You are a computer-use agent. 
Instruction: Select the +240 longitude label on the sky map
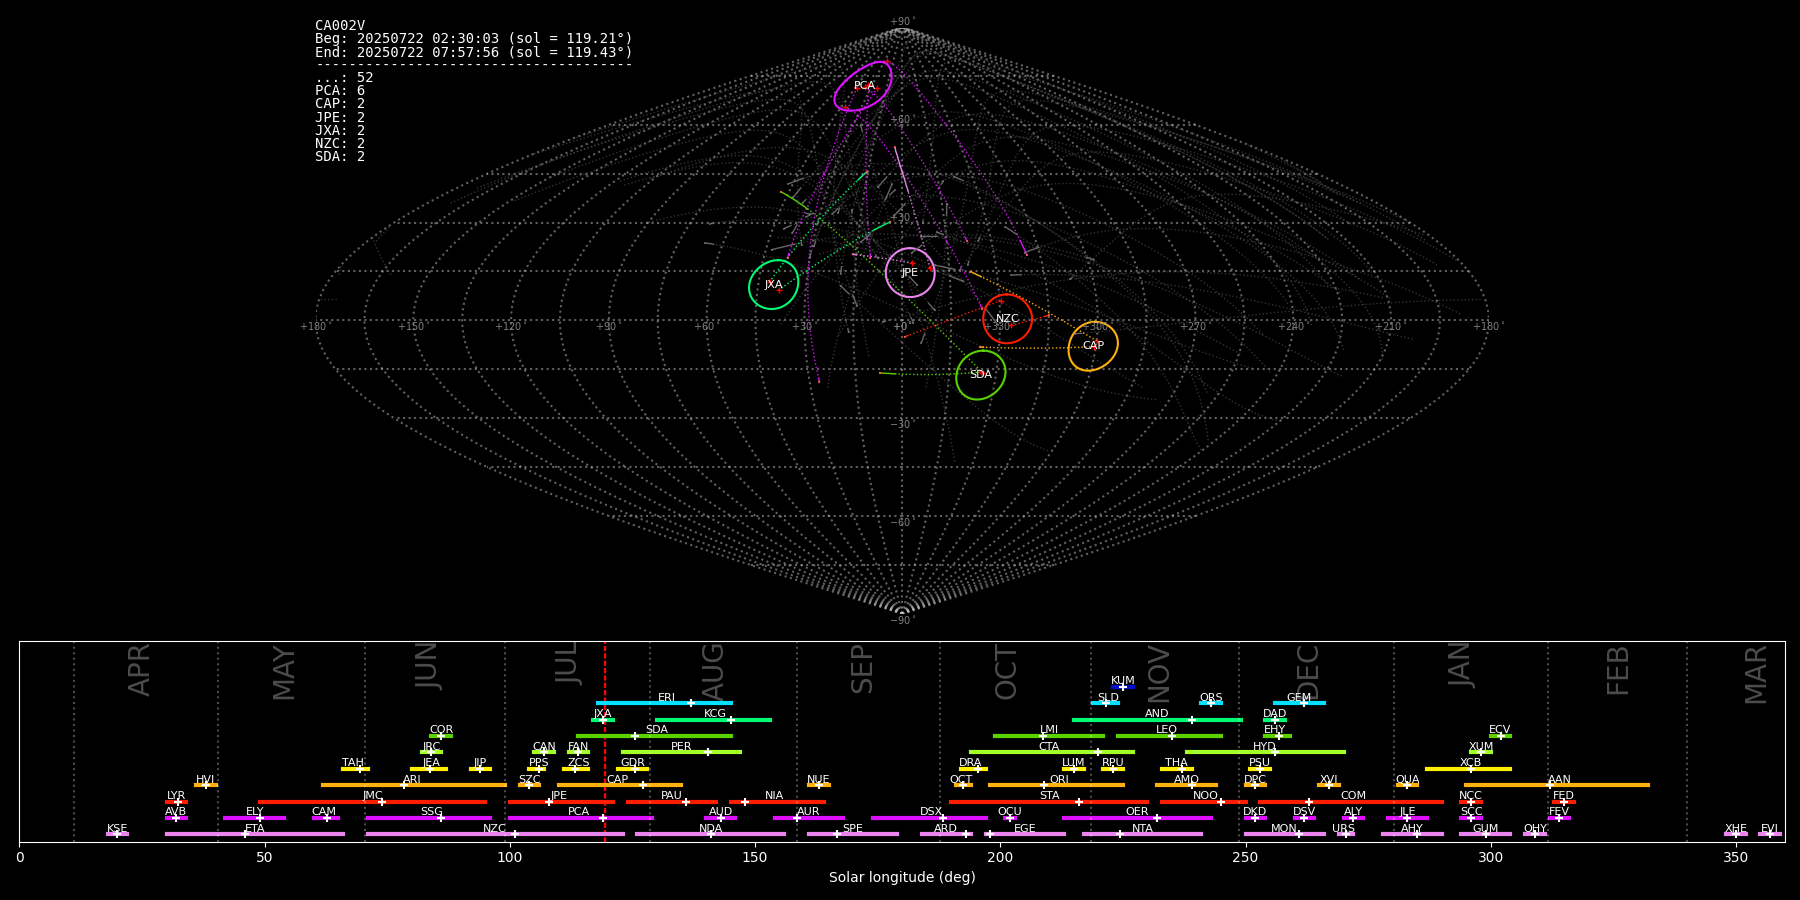[1291, 327]
